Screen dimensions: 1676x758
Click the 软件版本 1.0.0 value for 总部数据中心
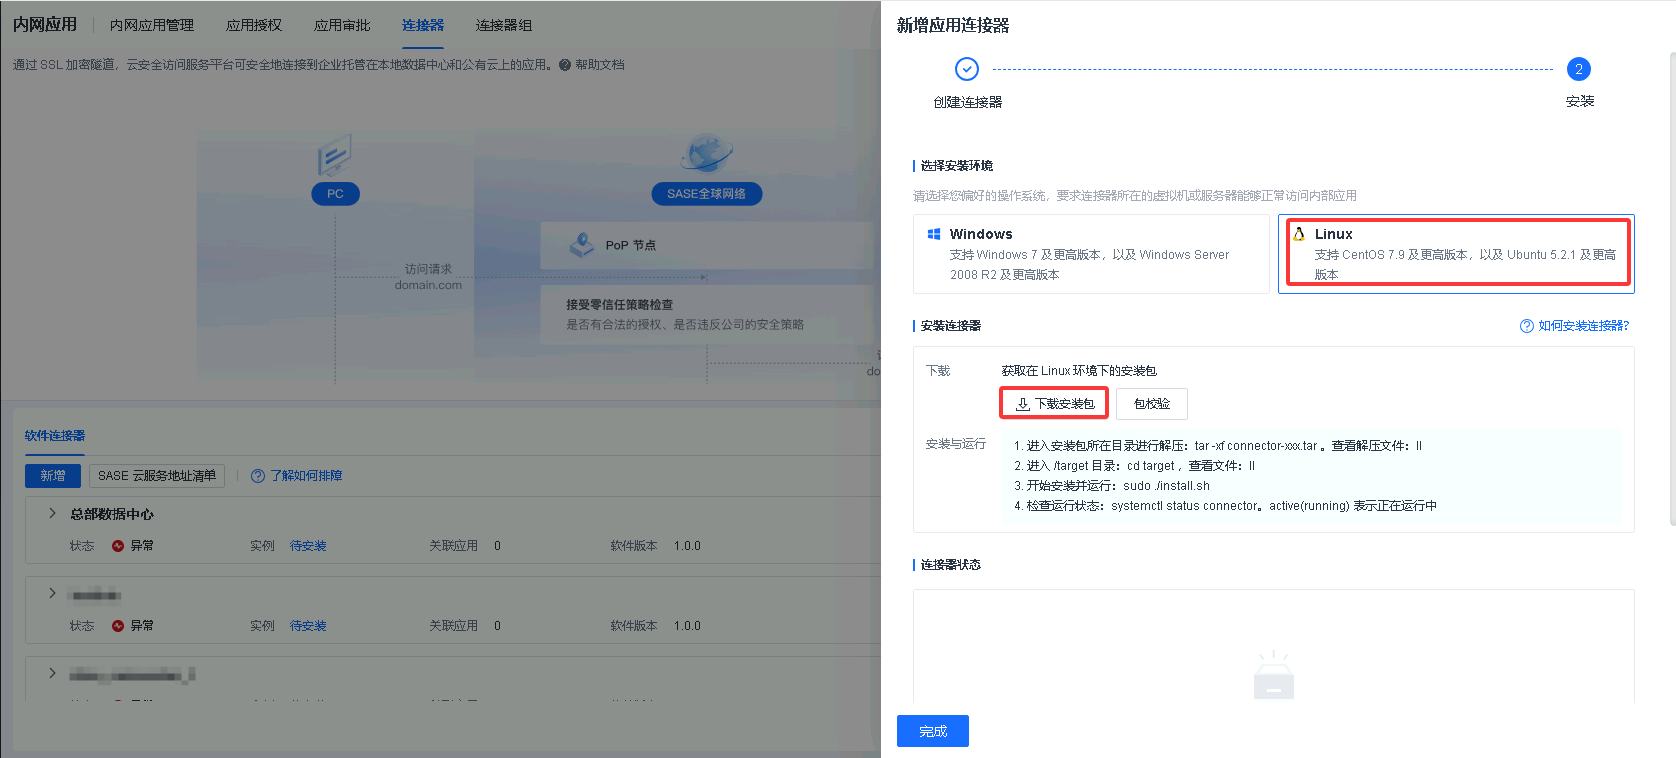pyautogui.click(x=687, y=546)
